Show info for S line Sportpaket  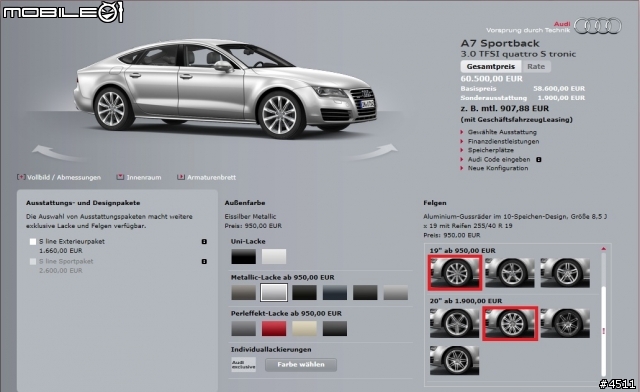[204, 261]
